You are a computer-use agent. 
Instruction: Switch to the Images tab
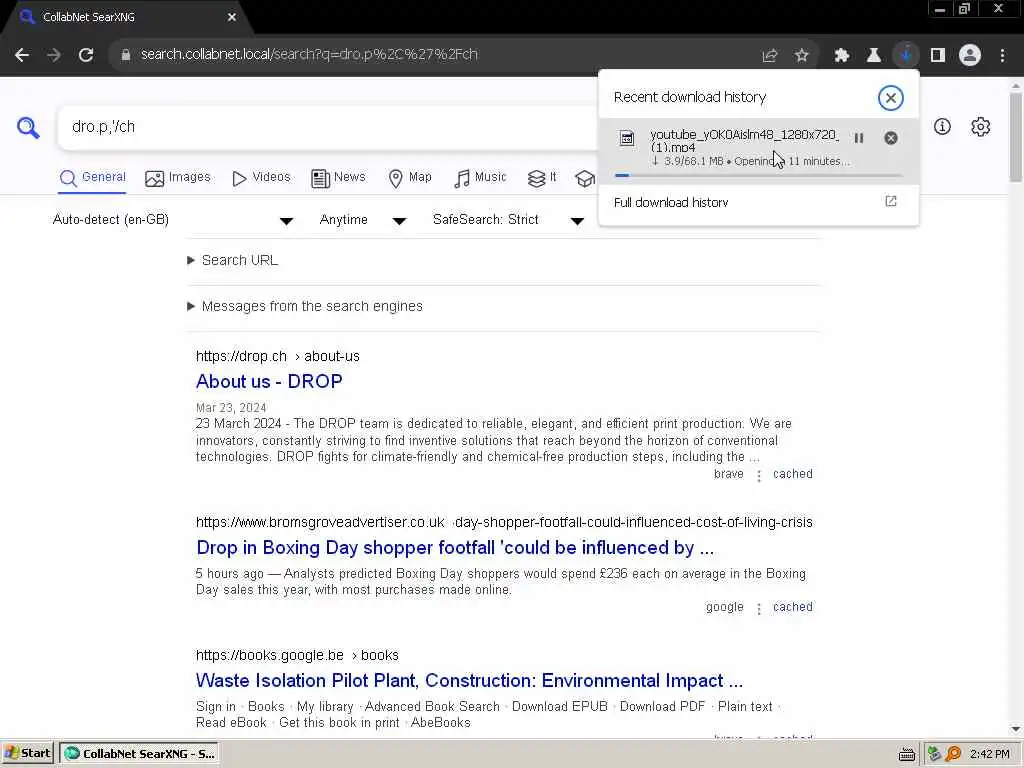click(178, 178)
